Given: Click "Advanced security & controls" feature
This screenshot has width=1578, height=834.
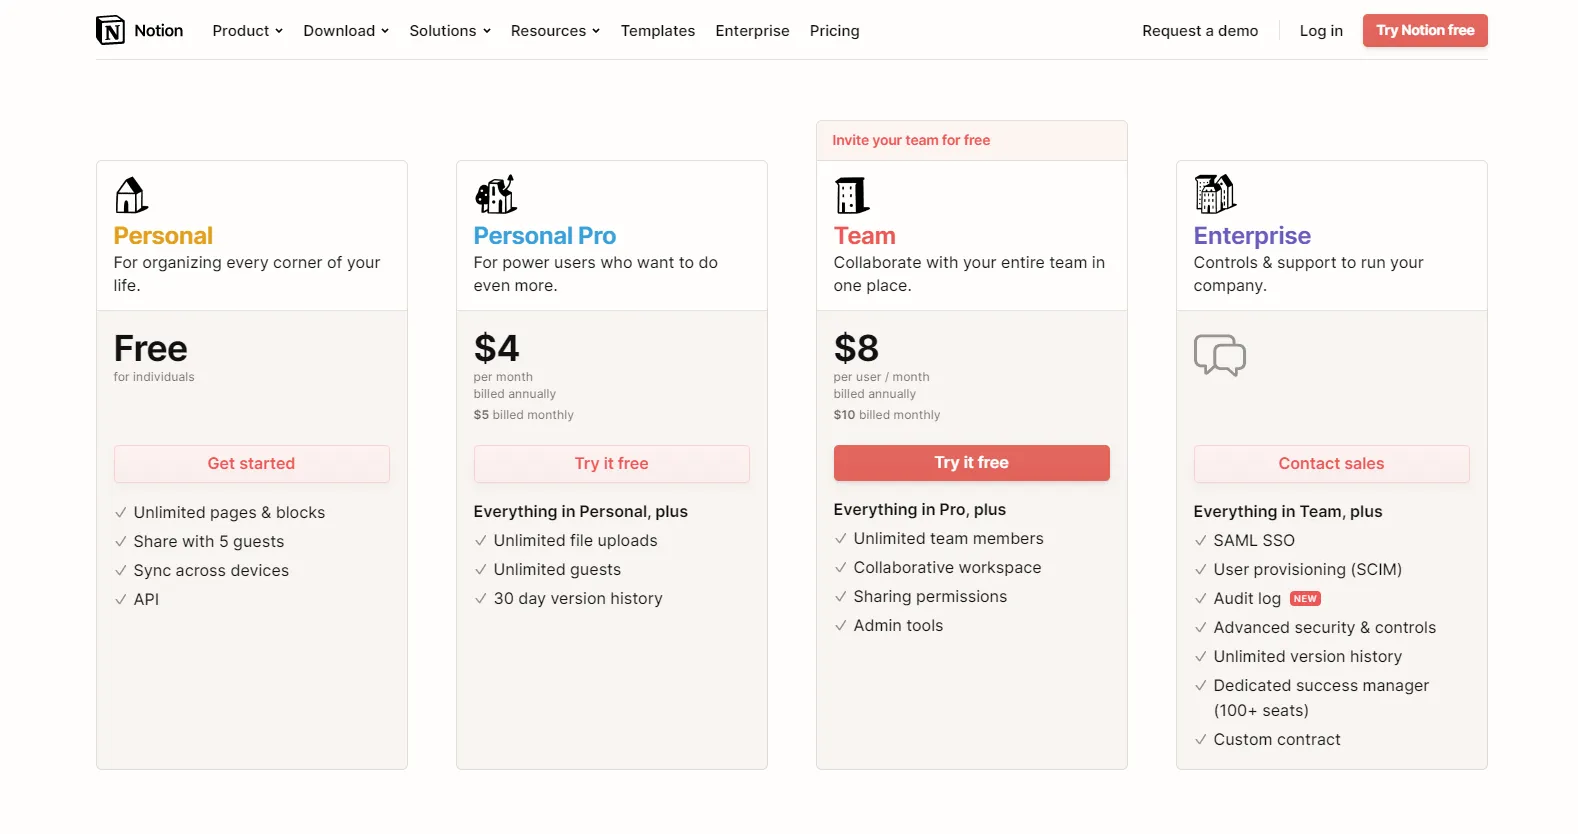Looking at the screenshot, I should point(1325,628).
